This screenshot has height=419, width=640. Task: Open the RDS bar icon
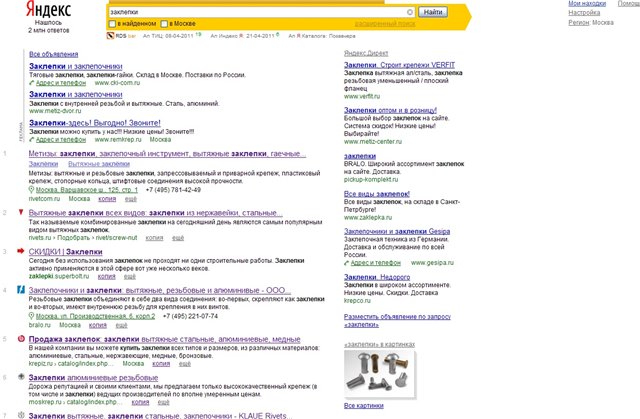click(110, 36)
